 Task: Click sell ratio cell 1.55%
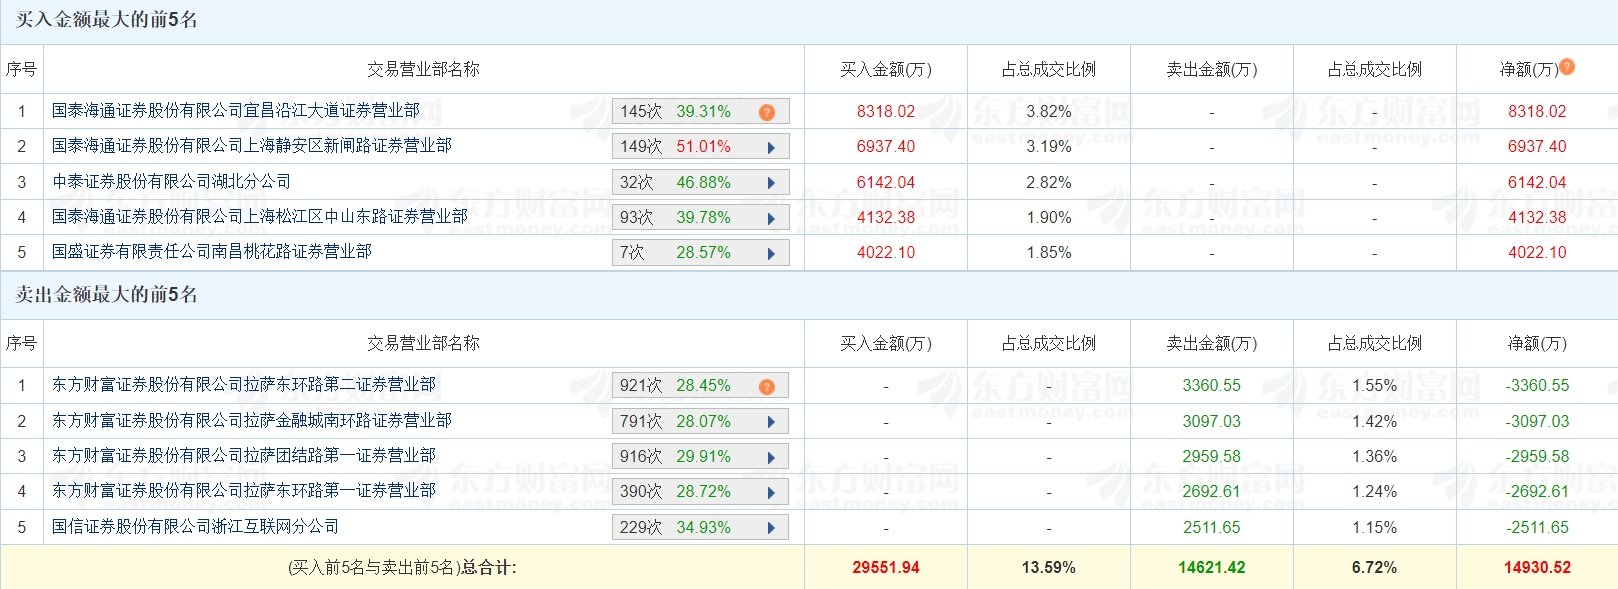[x=1375, y=386]
